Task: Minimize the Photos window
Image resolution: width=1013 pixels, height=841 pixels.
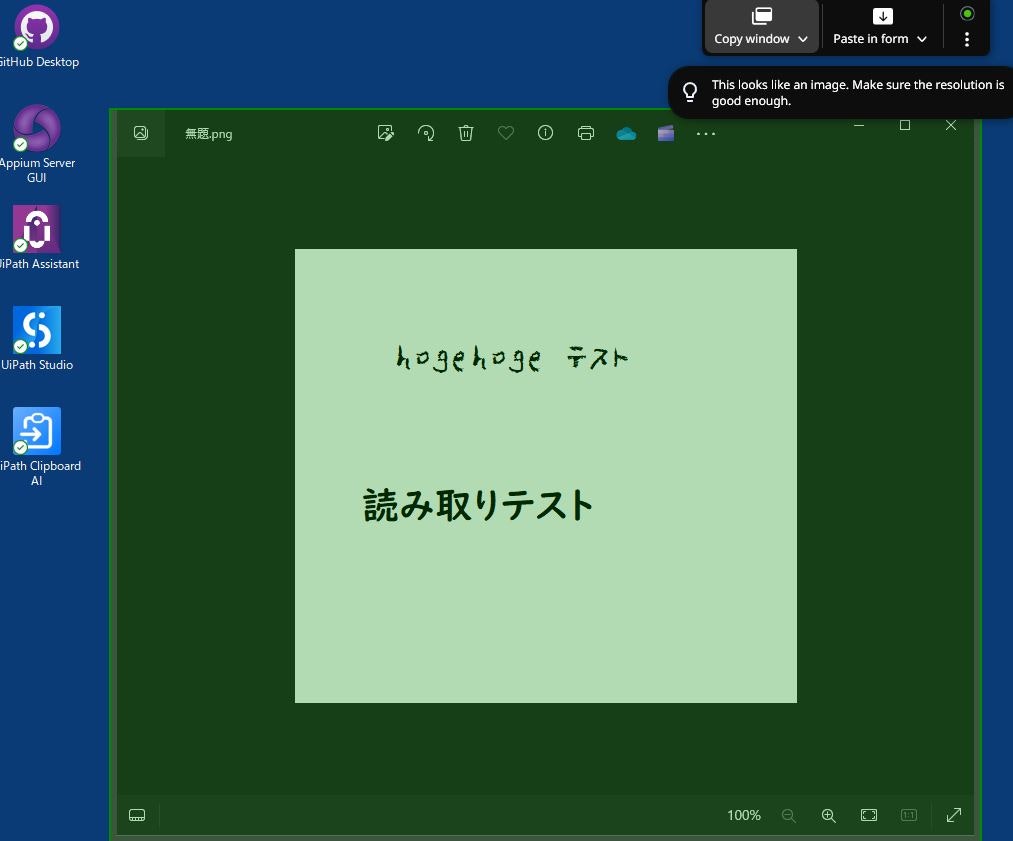Action: point(859,125)
